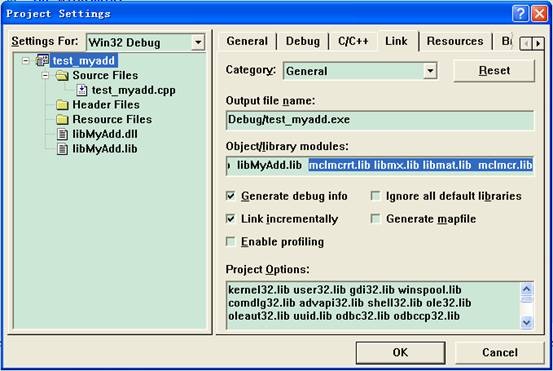553x371 pixels.
Task: Click Project Options scroll up arrow
Action: click(x=527, y=290)
